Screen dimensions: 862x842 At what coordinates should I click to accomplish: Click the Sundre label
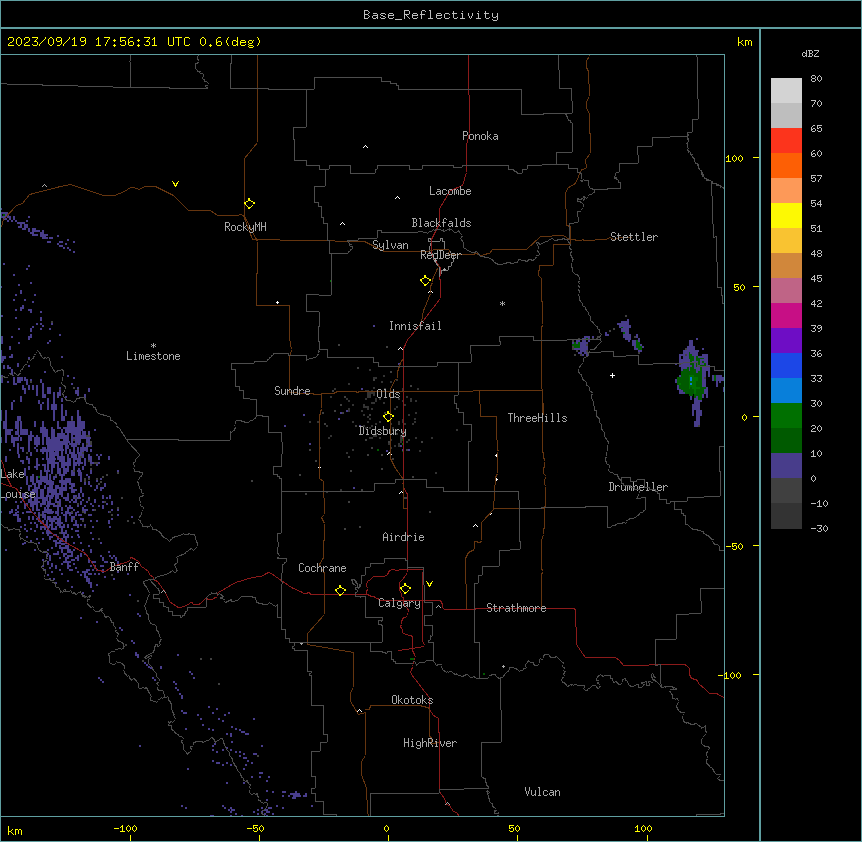point(292,391)
